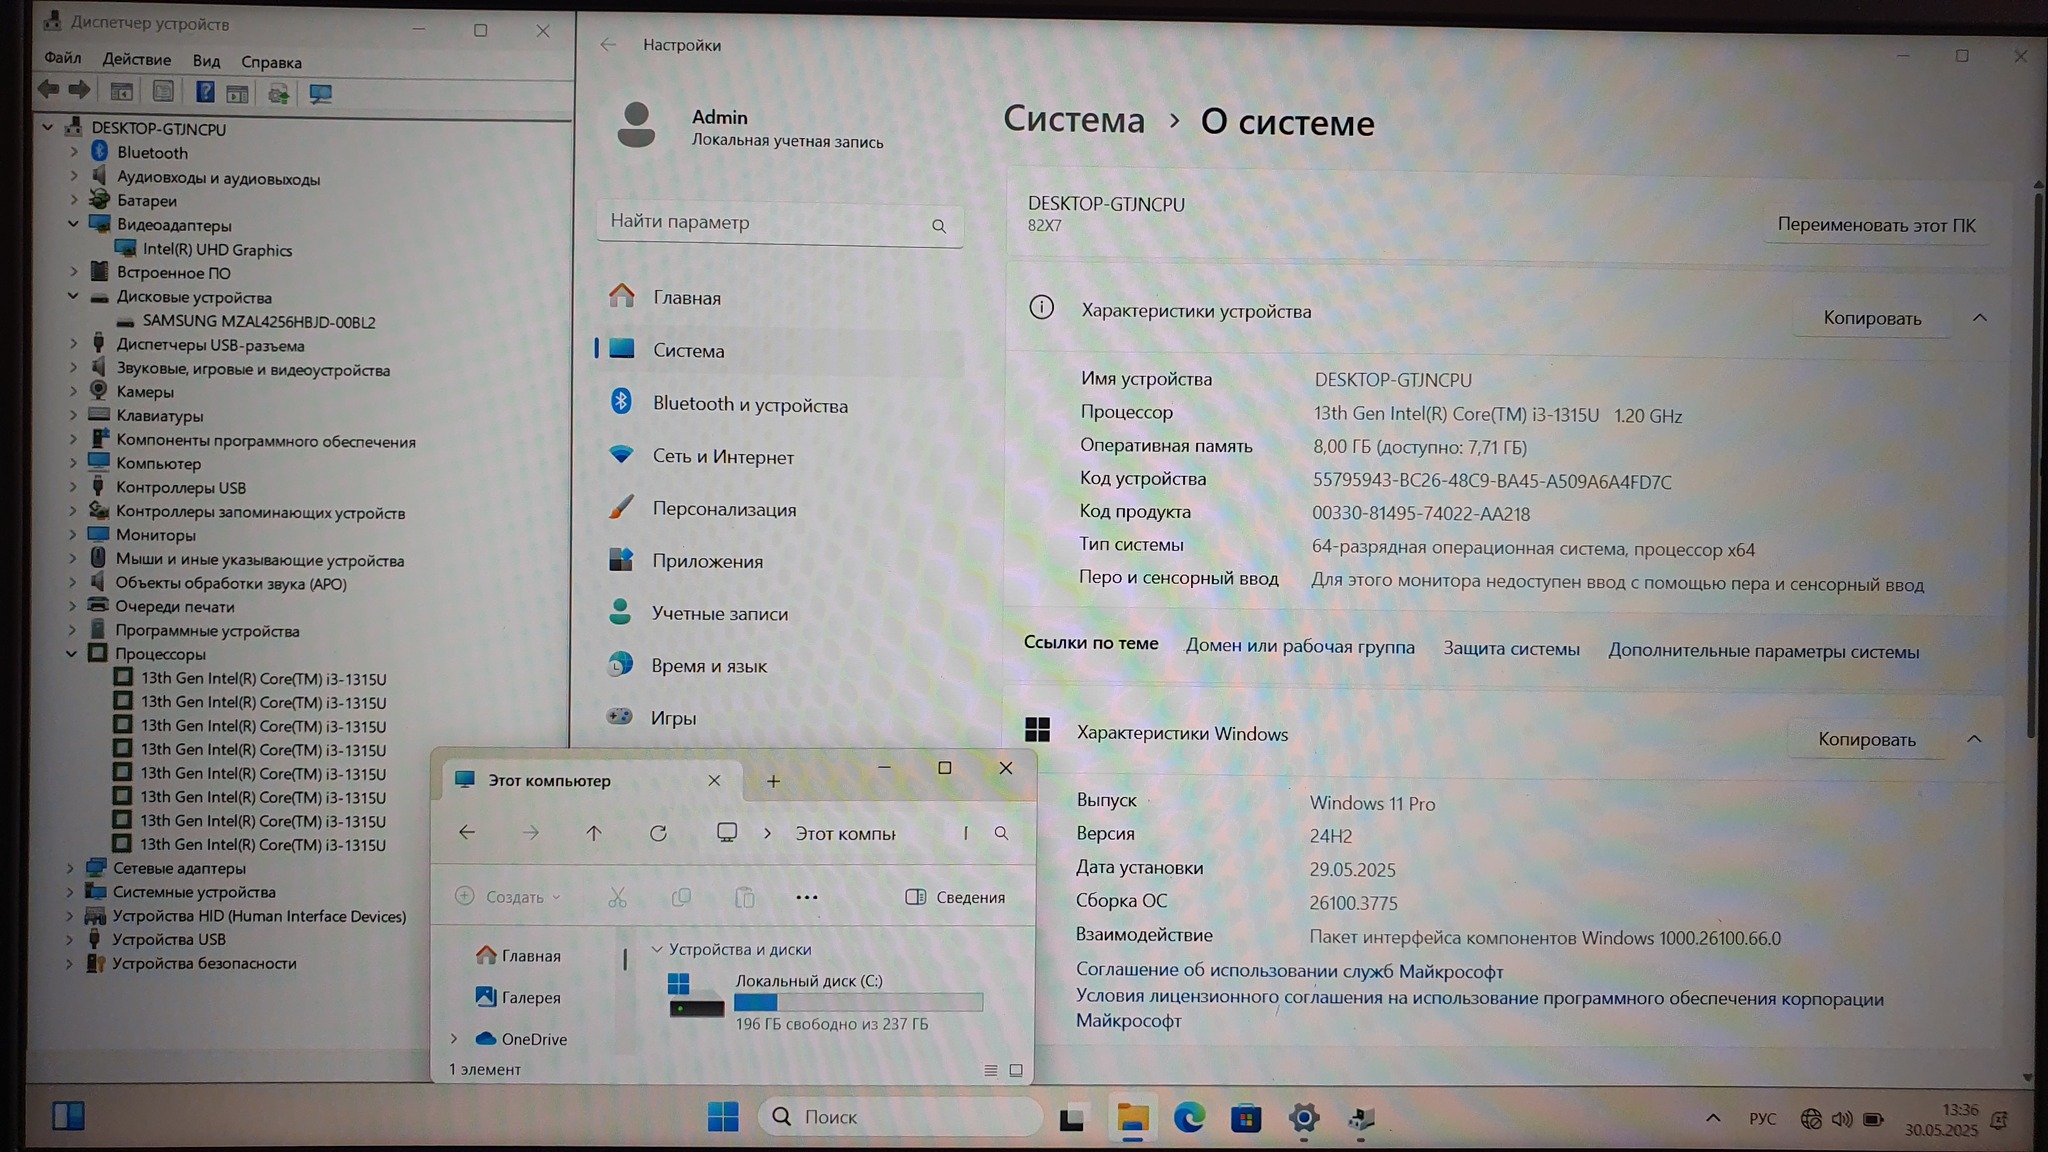Click the refresh button in File Explorer

point(658,833)
